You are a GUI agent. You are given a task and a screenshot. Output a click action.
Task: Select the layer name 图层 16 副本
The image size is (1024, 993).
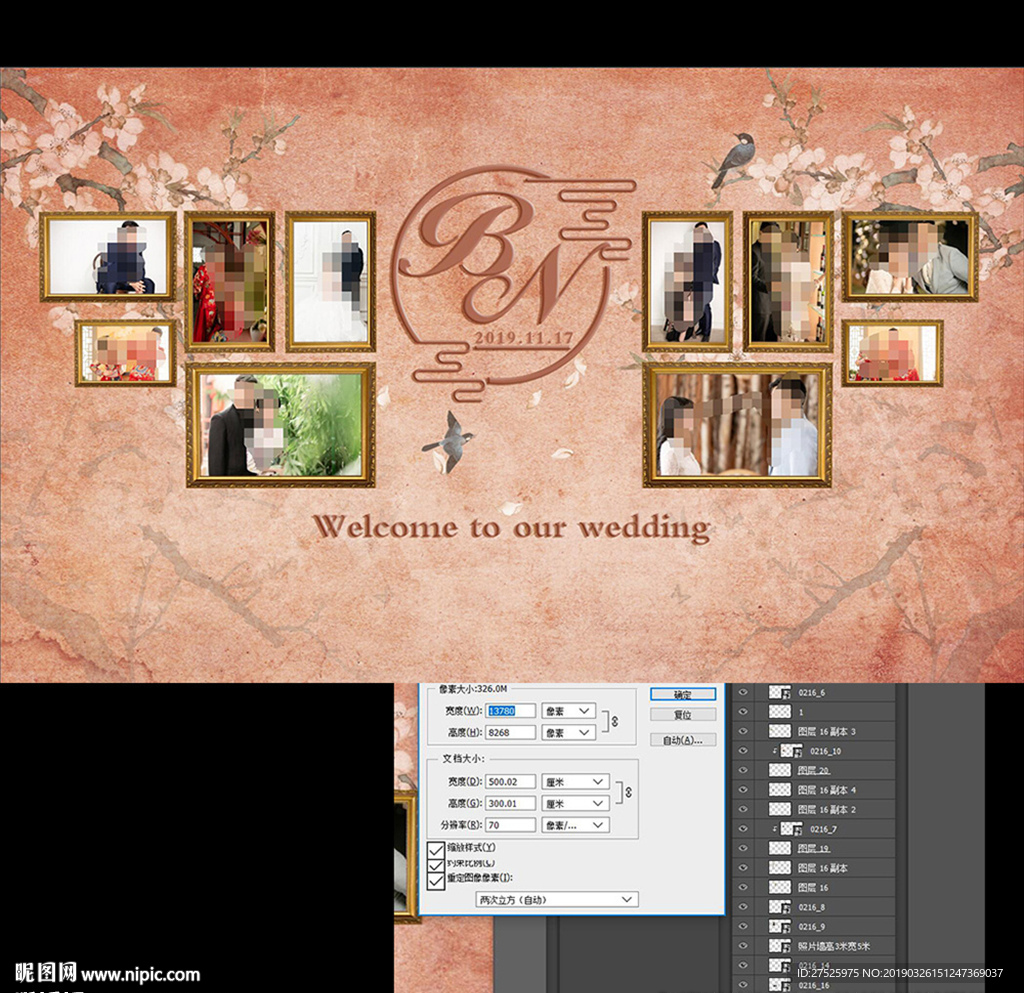click(x=822, y=868)
